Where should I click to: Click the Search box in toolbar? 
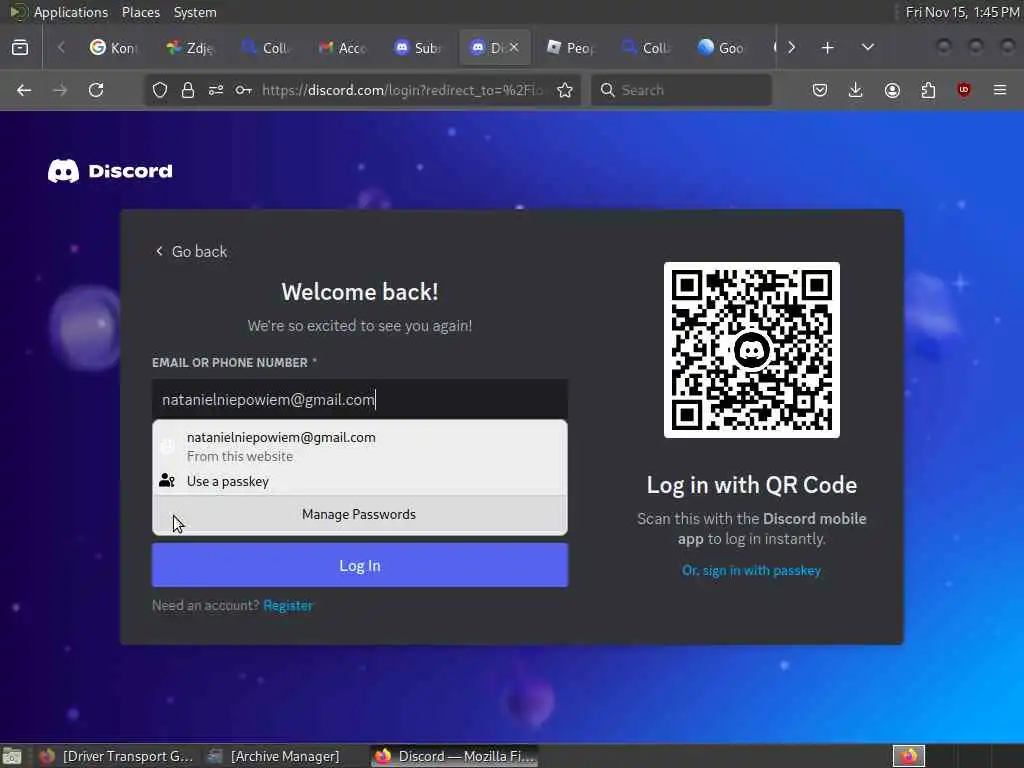[681, 90]
